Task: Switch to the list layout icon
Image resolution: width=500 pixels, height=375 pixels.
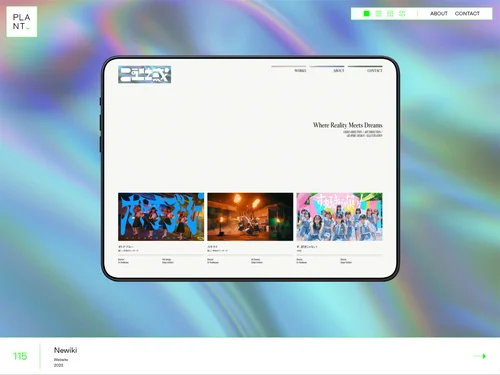Action: pos(378,14)
